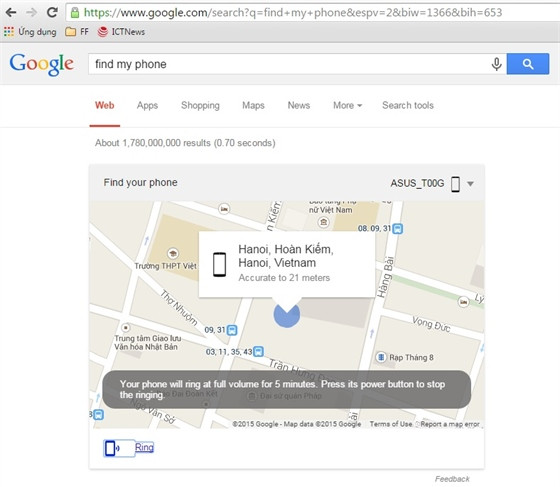Click the Rạp Tháng 8 map marker
560x487 pixels.
click(381, 357)
